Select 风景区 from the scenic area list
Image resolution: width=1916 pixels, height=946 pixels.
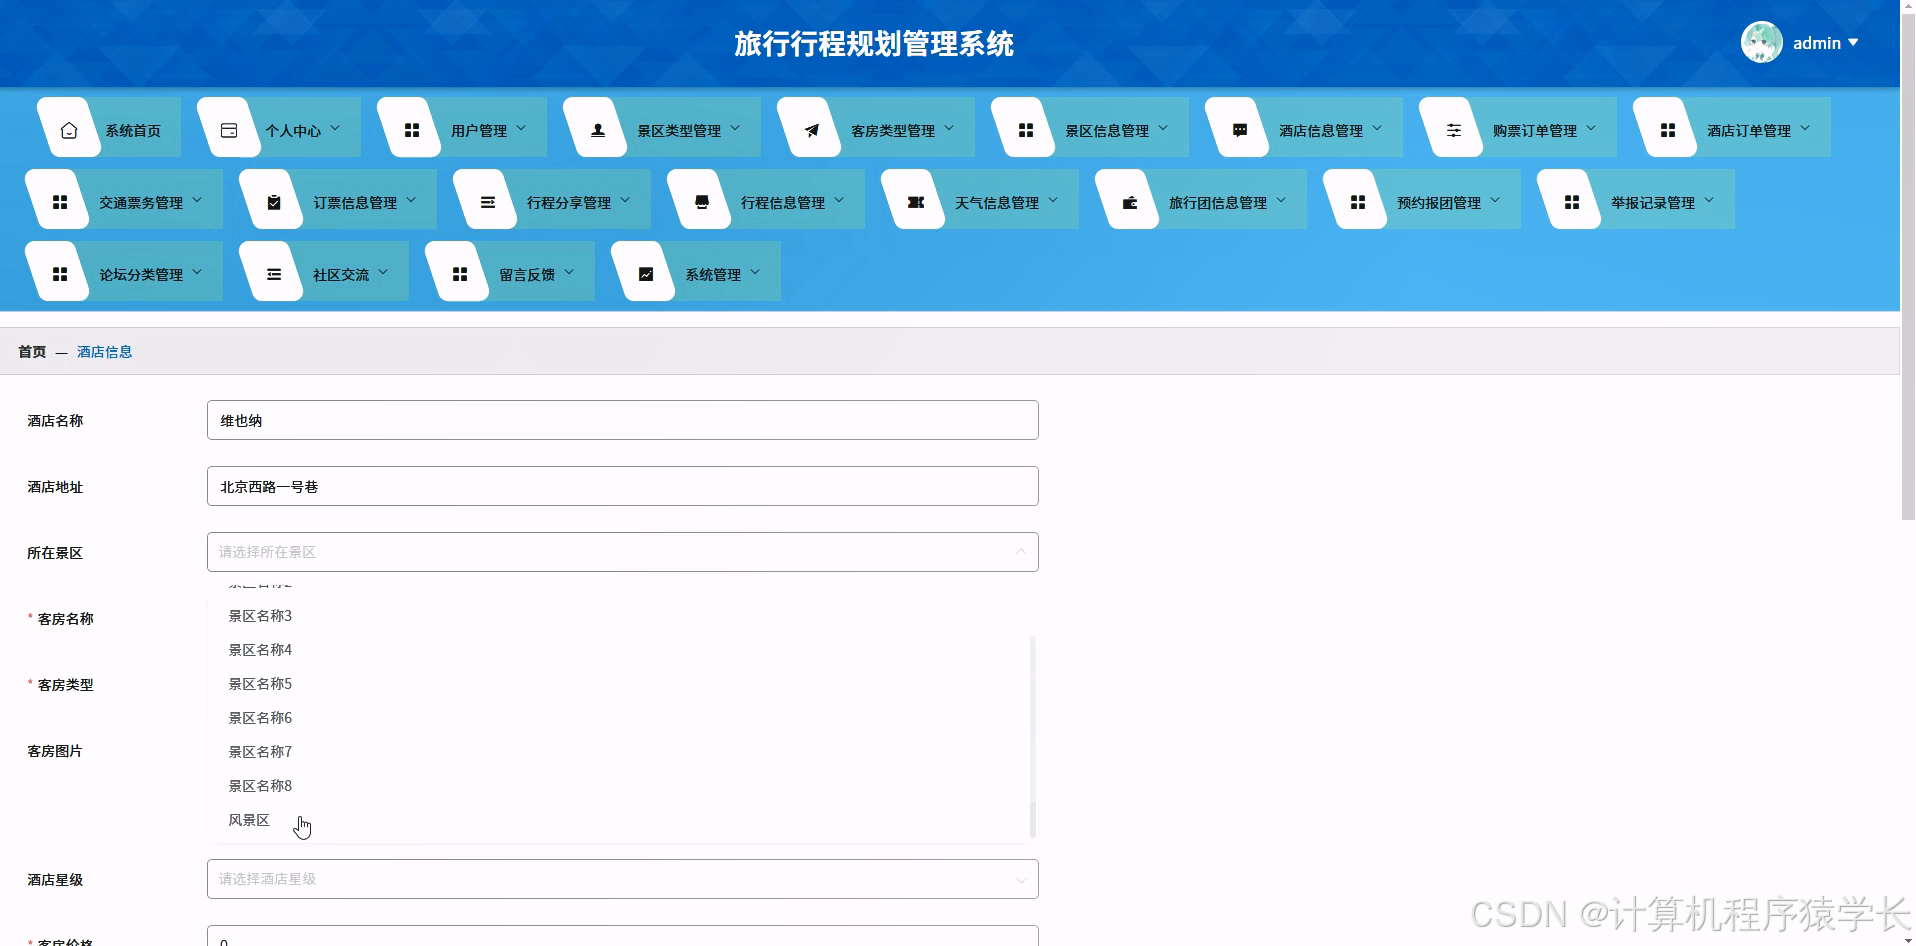(x=248, y=819)
